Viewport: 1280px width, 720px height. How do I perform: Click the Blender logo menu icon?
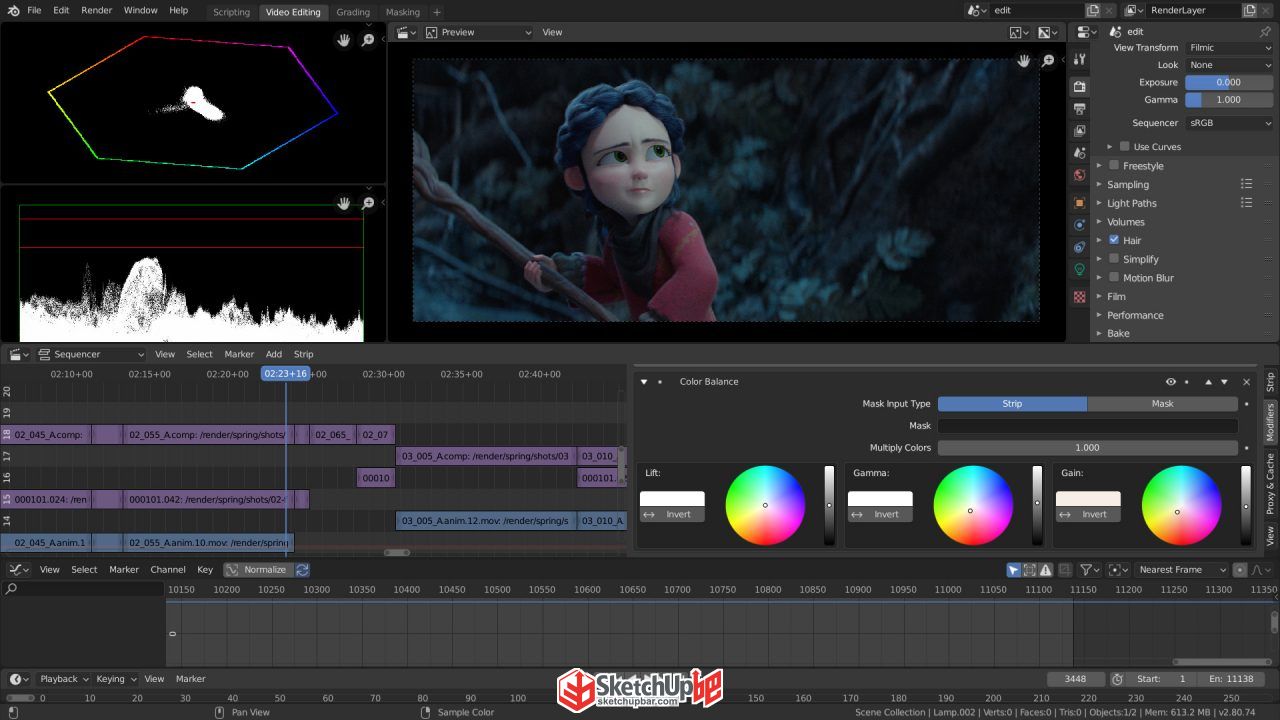point(13,10)
